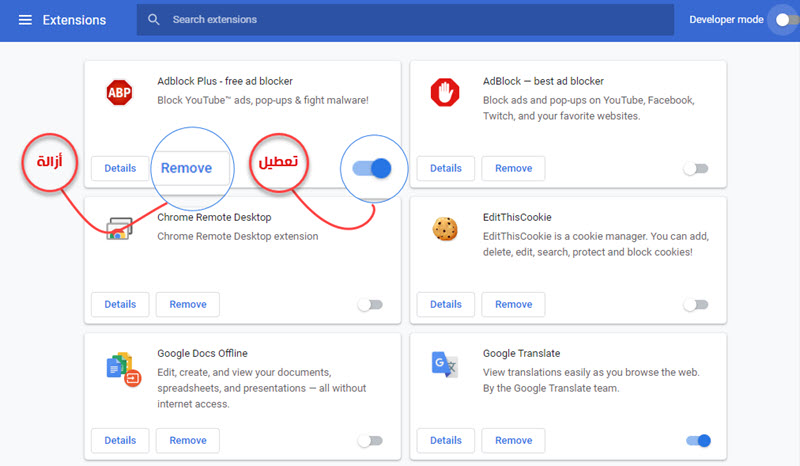The width and height of the screenshot is (800, 466).
Task: Toggle Developer mode switch
Action: pos(787,19)
